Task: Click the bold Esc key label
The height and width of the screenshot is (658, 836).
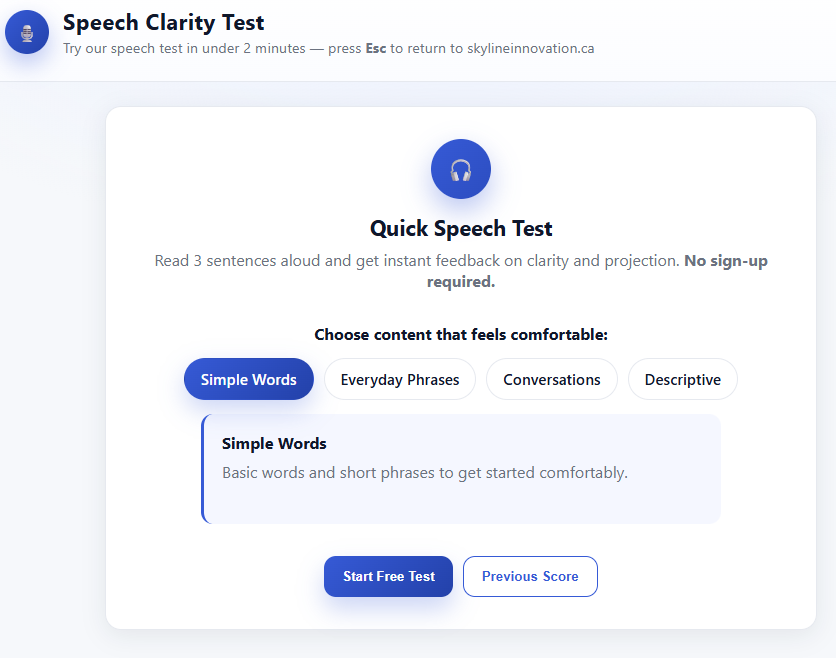Action: [376, 48]
